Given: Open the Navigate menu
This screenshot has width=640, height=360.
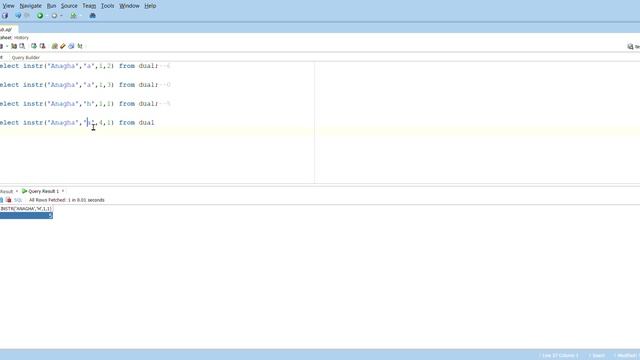Looking at the screenshot, I should (31, 6).
